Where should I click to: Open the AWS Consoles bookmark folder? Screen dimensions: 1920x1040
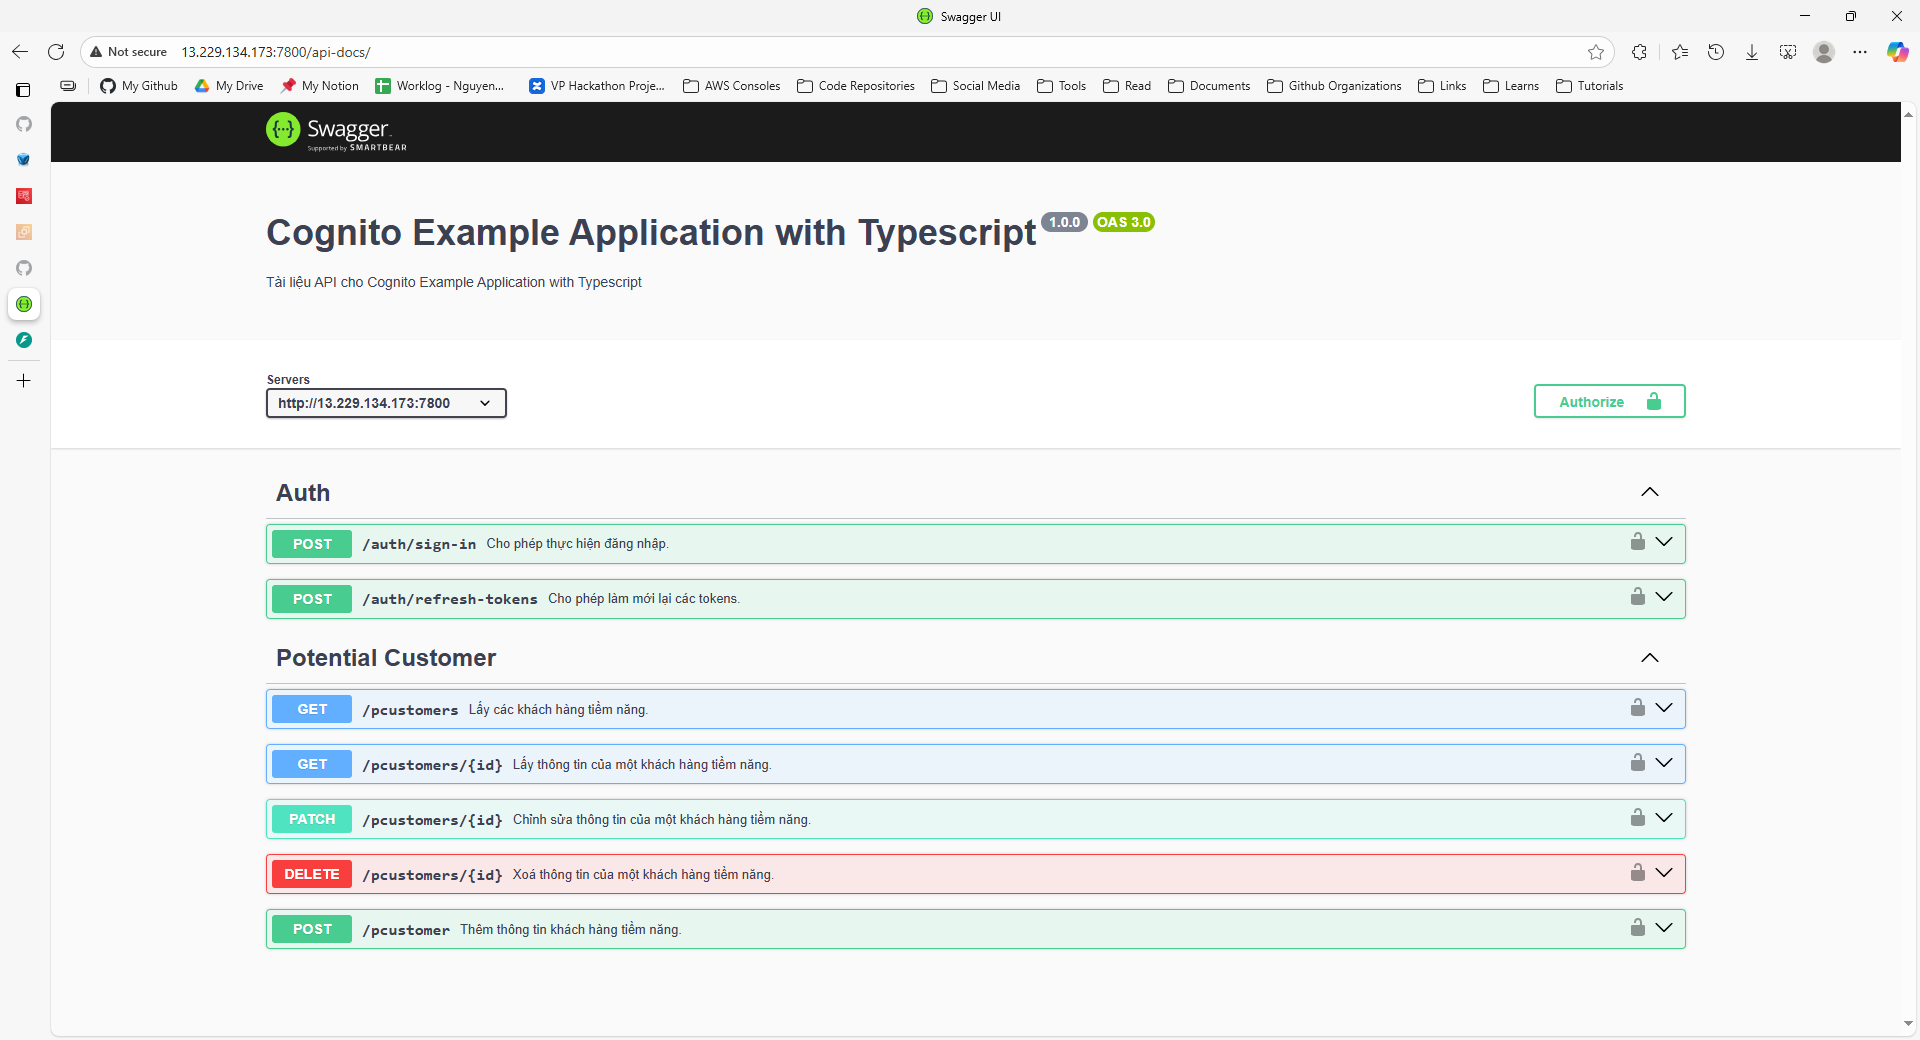pyautogui.click(x=732, y=86)
